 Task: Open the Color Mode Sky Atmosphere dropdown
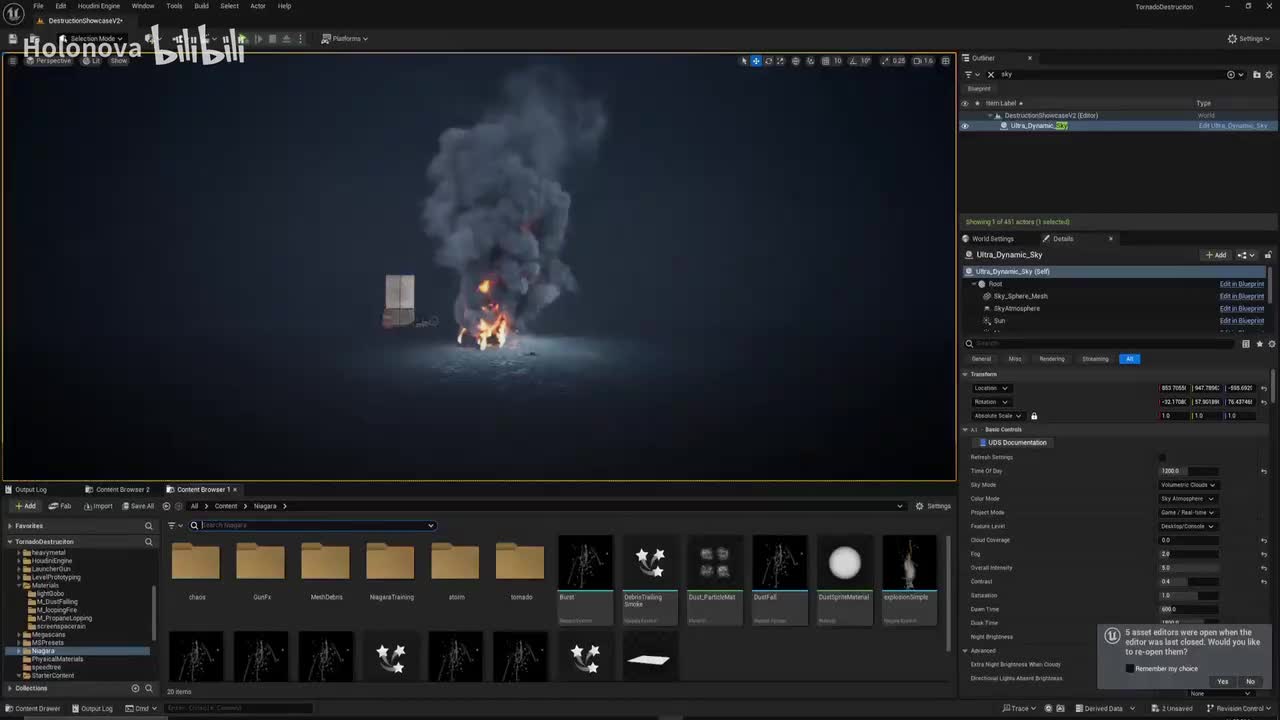point(1188,499)
